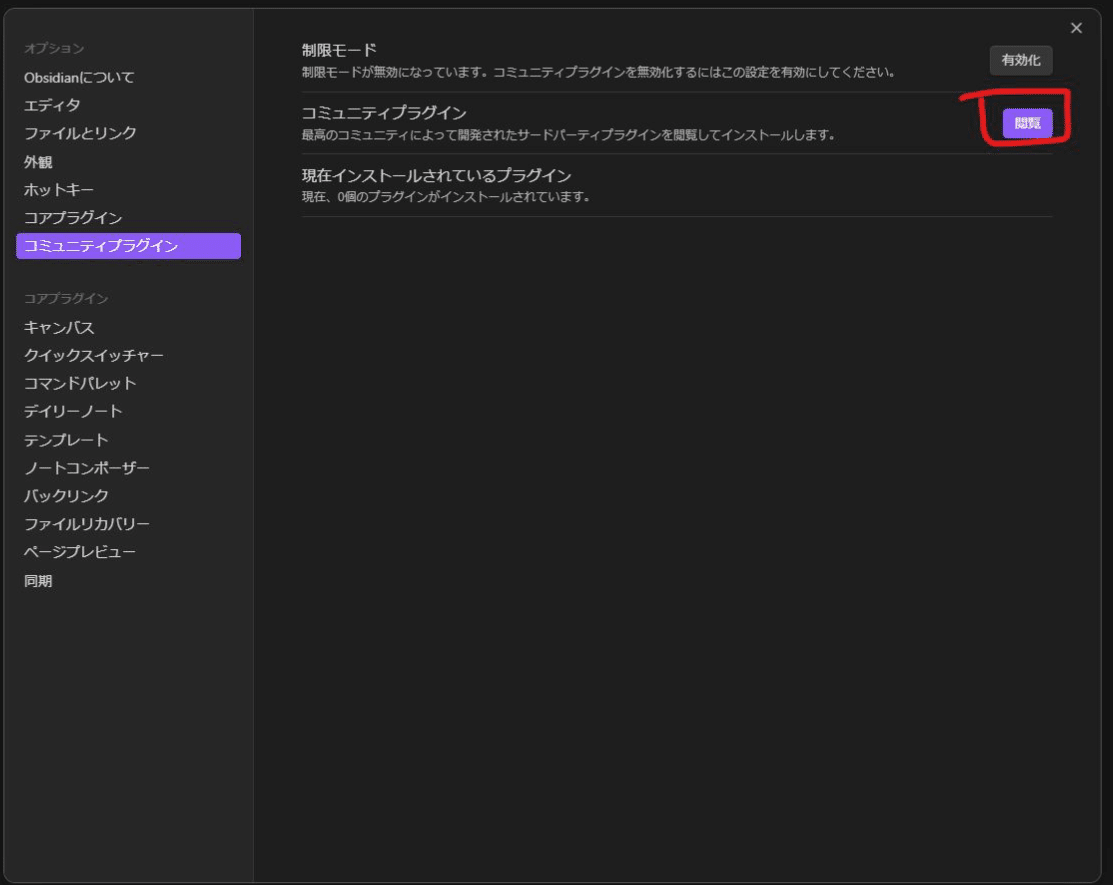
Task: Close the settings window
Action: click(1076, 28)
